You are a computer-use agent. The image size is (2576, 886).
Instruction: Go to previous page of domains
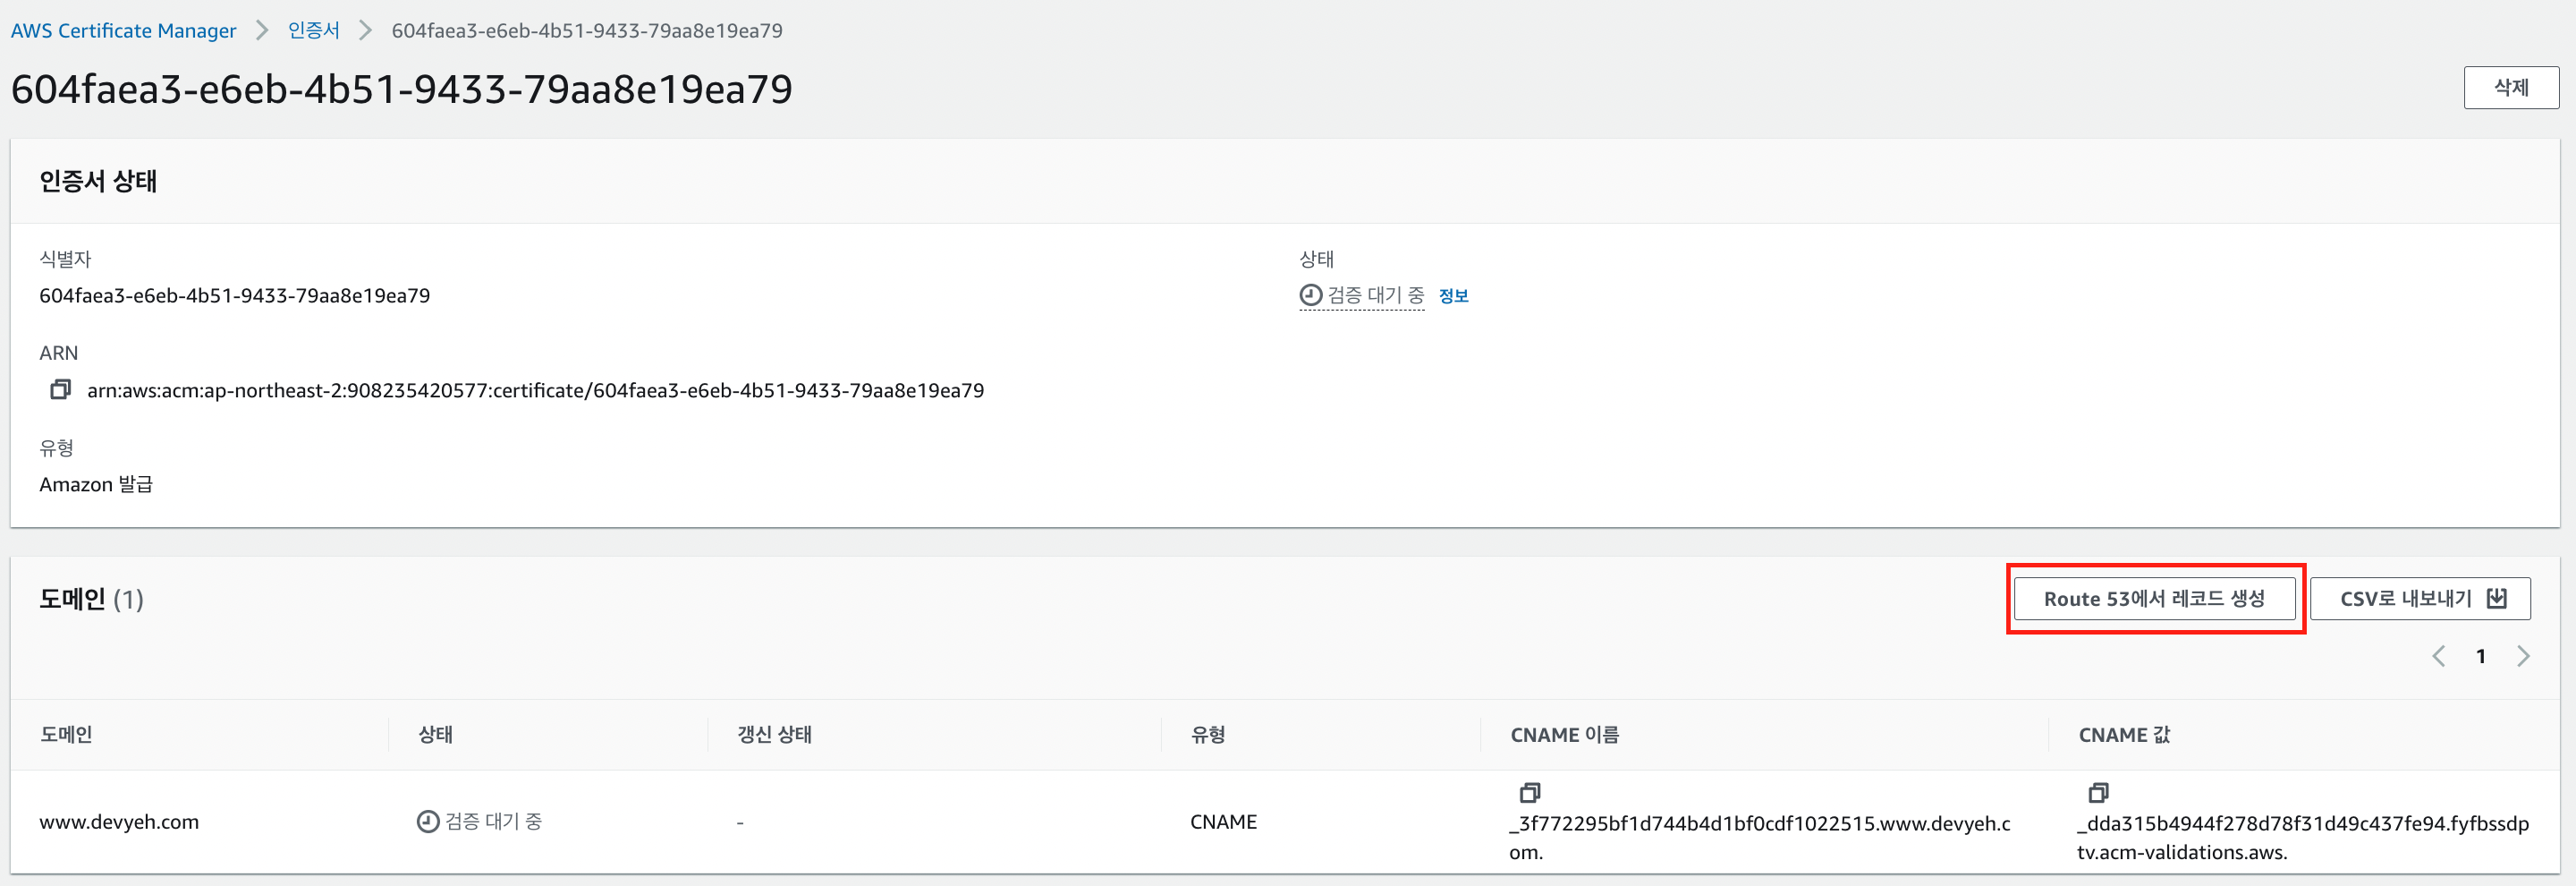[2439, 656]
